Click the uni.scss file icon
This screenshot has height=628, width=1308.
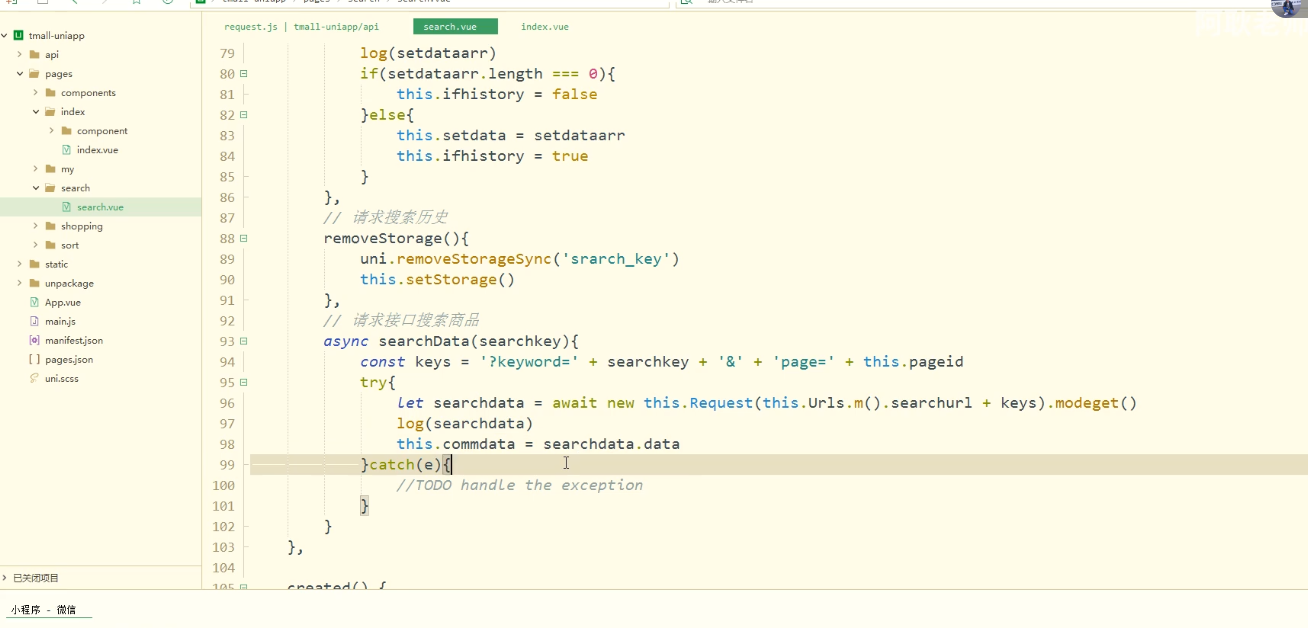(x=35, y=378)
